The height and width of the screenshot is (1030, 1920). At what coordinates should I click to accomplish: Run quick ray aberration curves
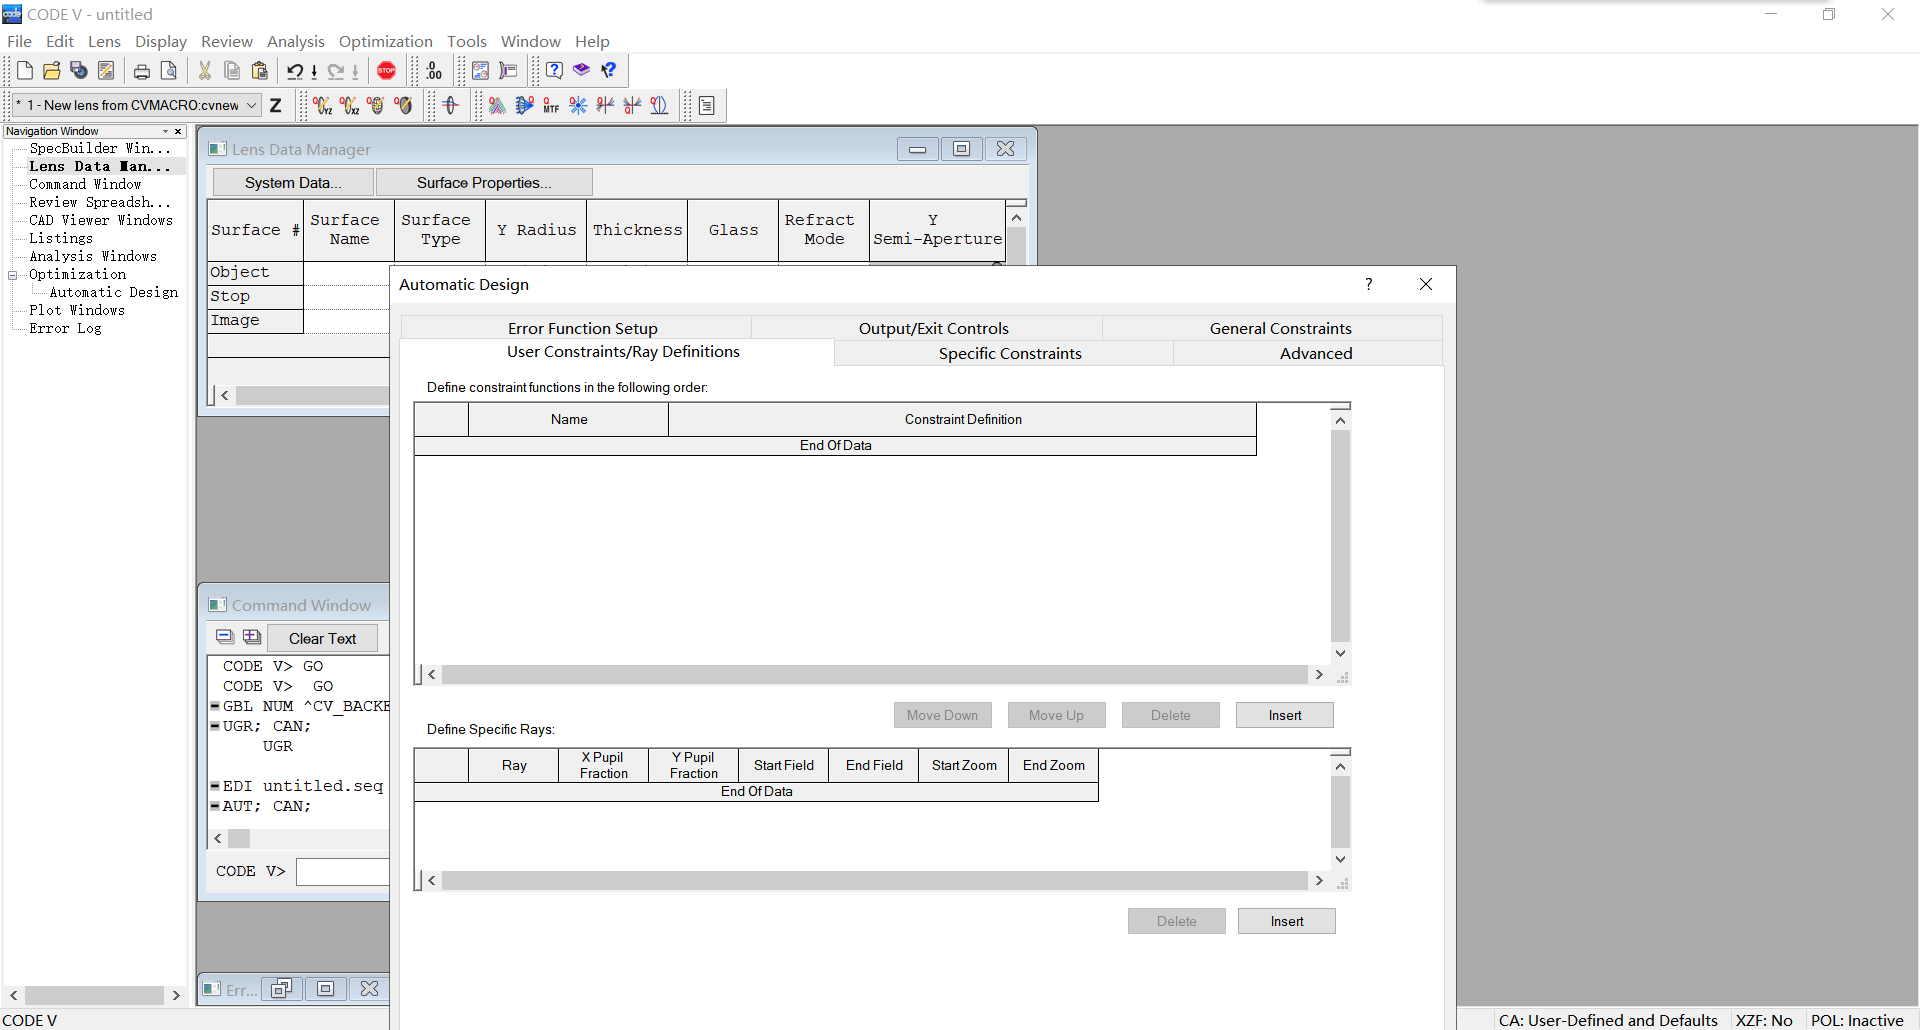pyautogui.click(x=605, y=105)
